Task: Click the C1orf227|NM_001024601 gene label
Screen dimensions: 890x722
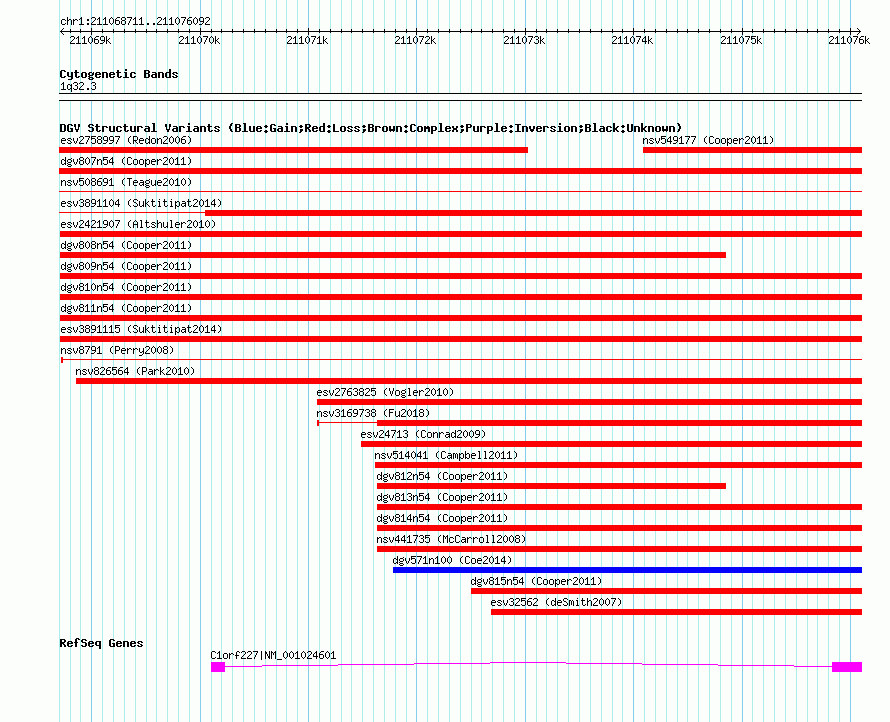Action: click(273, 655)
